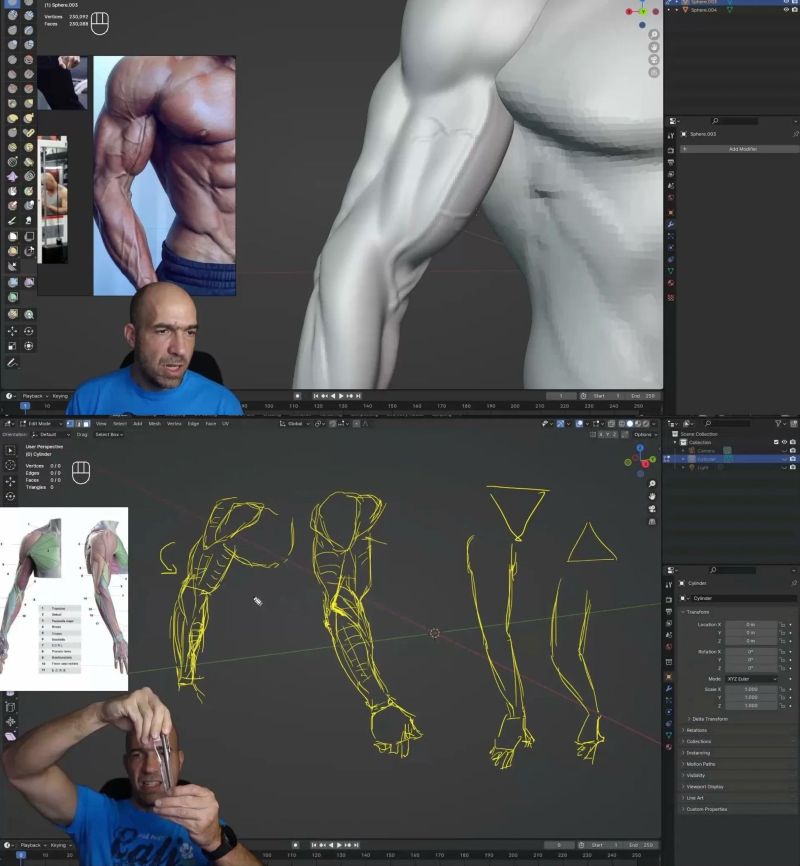Screen dimensions: 800x866
Task: Select the Move tool in sculpt toolbar
Action: (12, 330)
